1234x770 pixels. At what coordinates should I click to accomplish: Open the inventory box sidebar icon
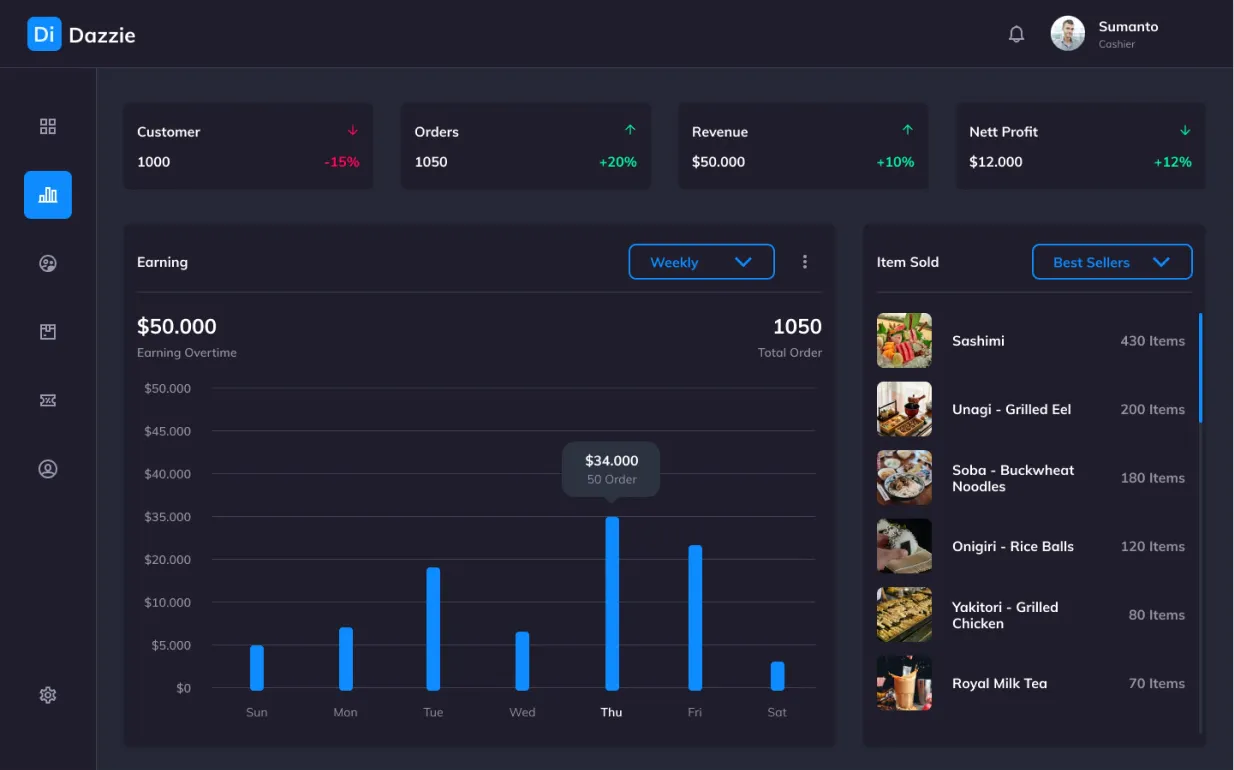tap(48, 332)
